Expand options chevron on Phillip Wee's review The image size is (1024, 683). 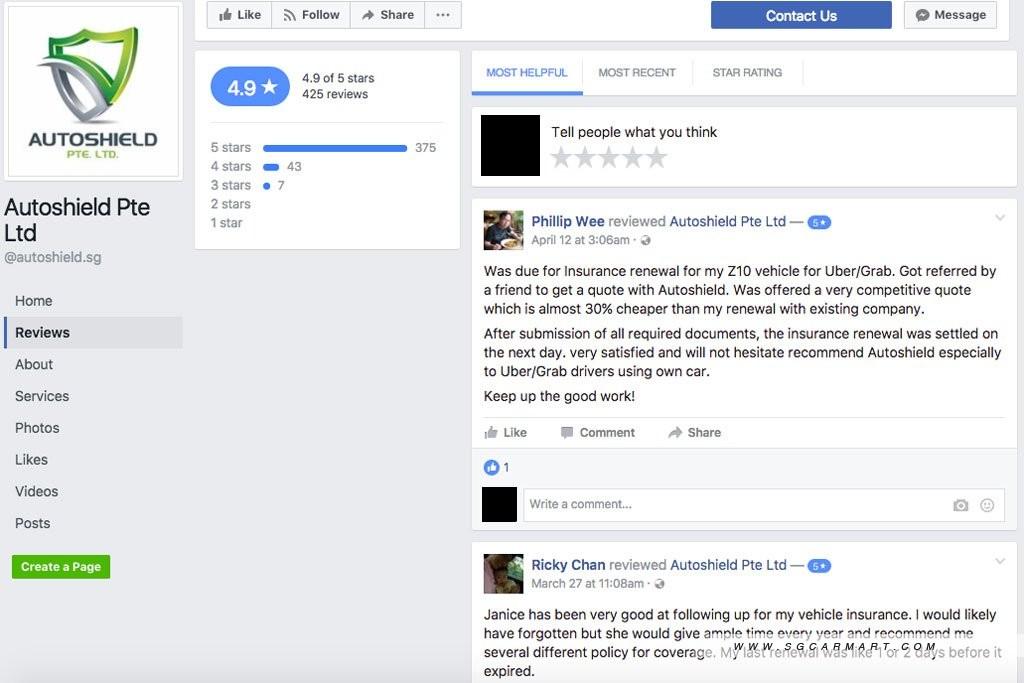tap(999, 217)
